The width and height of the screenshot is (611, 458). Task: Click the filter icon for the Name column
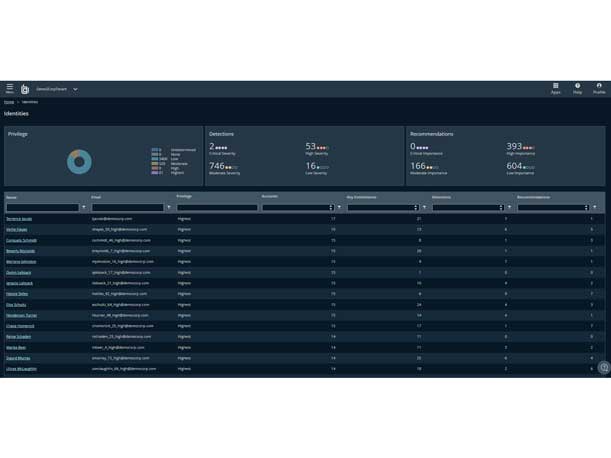(84, 208)
